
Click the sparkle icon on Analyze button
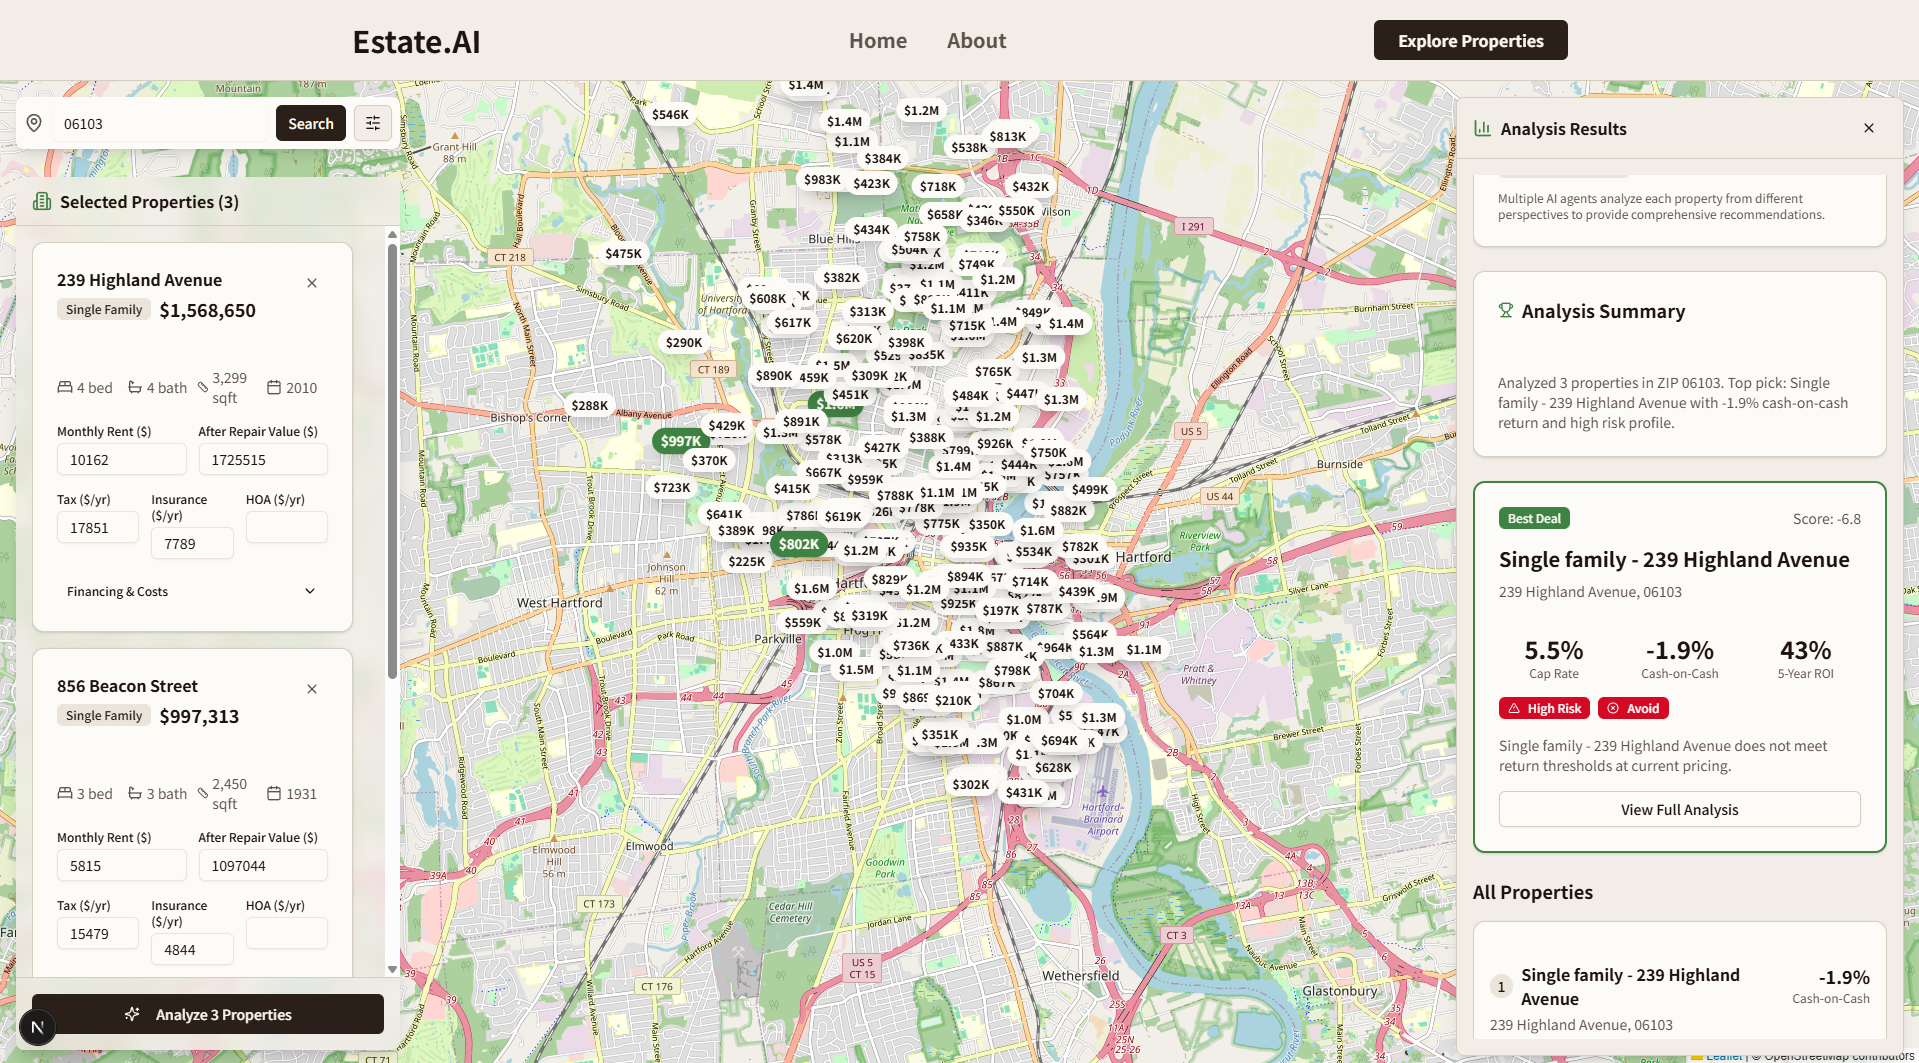[132, 1014]
